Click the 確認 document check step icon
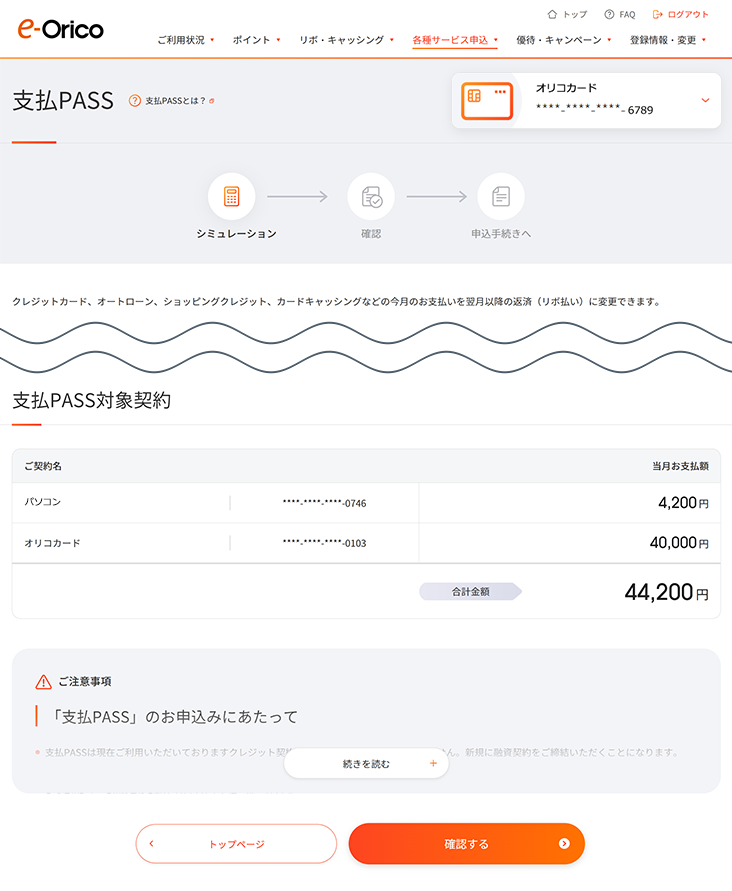Image resolution: width=732 pixels, height=891 pixels. pos(371,197)
